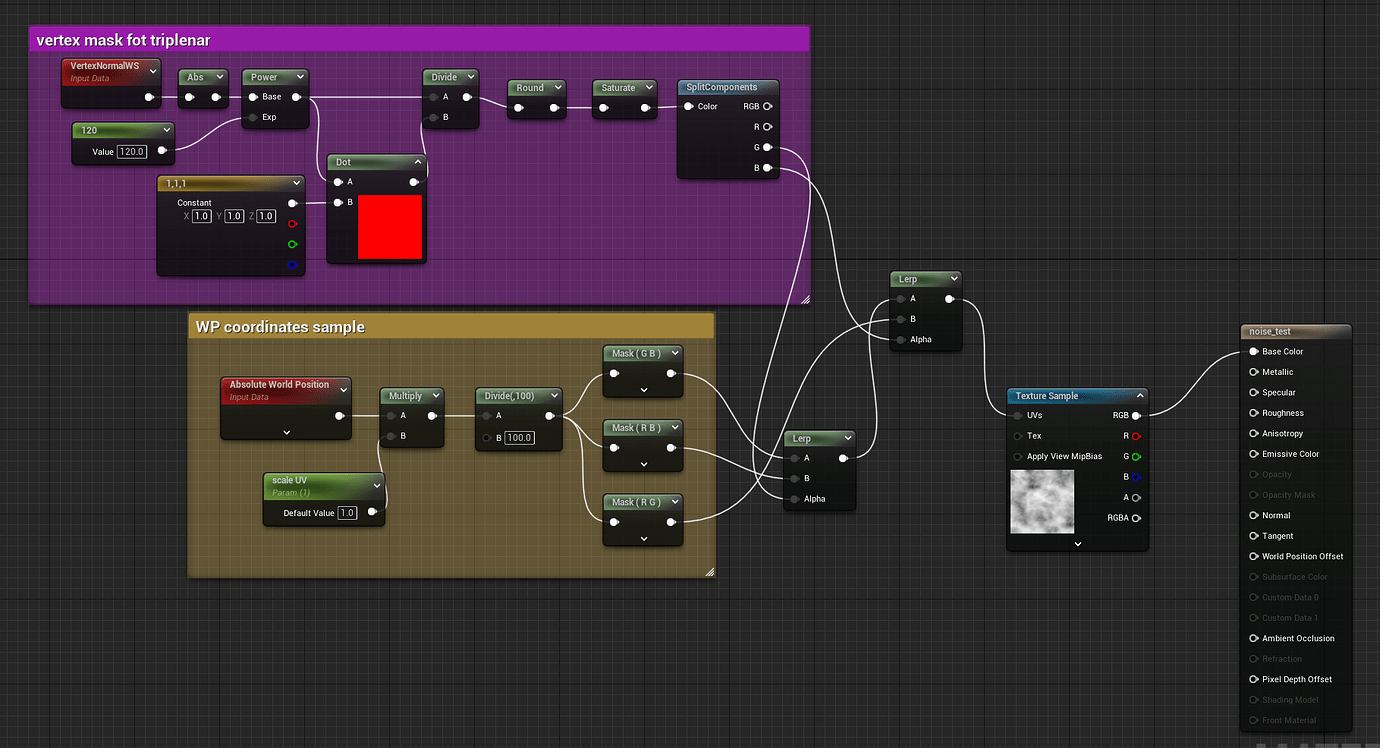1380x748 pixels.
Task: Collapse the VertexNormalWS node chevron
Action: (x=152, y=72)
